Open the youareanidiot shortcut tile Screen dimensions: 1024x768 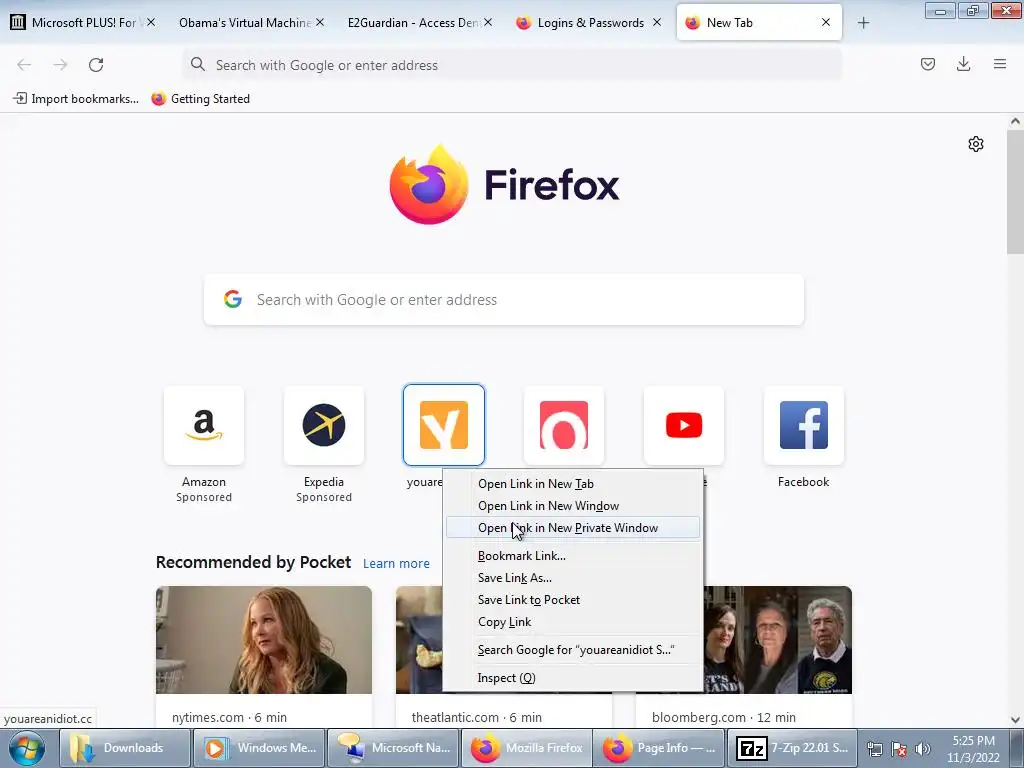444,425
